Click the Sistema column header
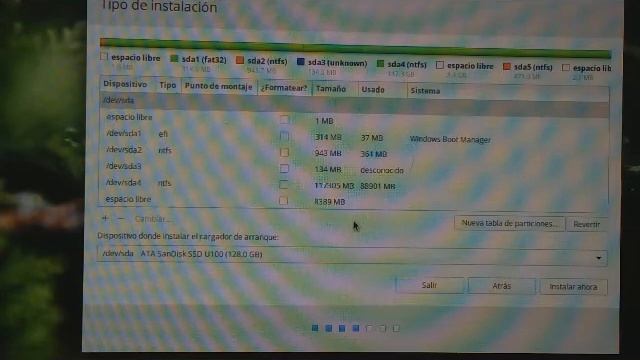 tap(425, 91)
